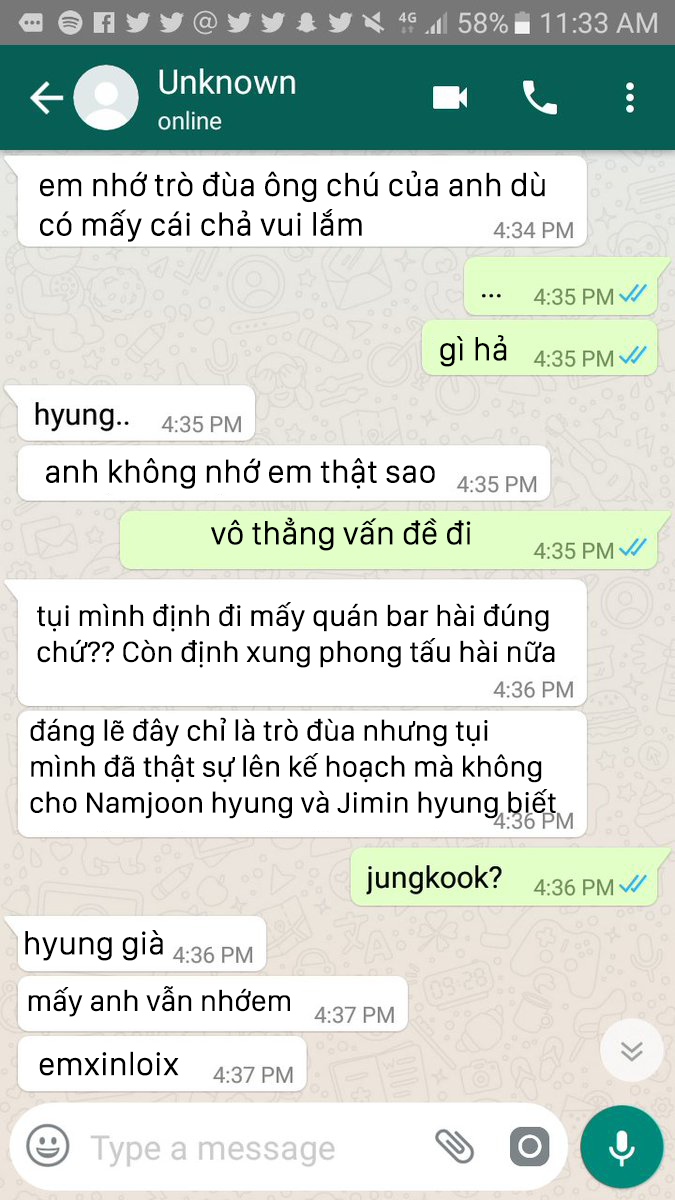Open Unknown contact profile picture
Screen dimensions: 675x1200
point(106,98)
